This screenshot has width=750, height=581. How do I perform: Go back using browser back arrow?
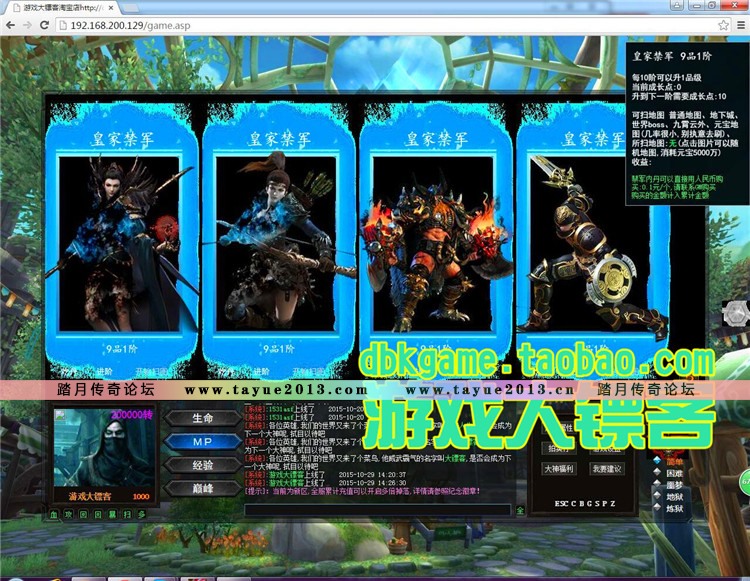click(x=11, y=25)
